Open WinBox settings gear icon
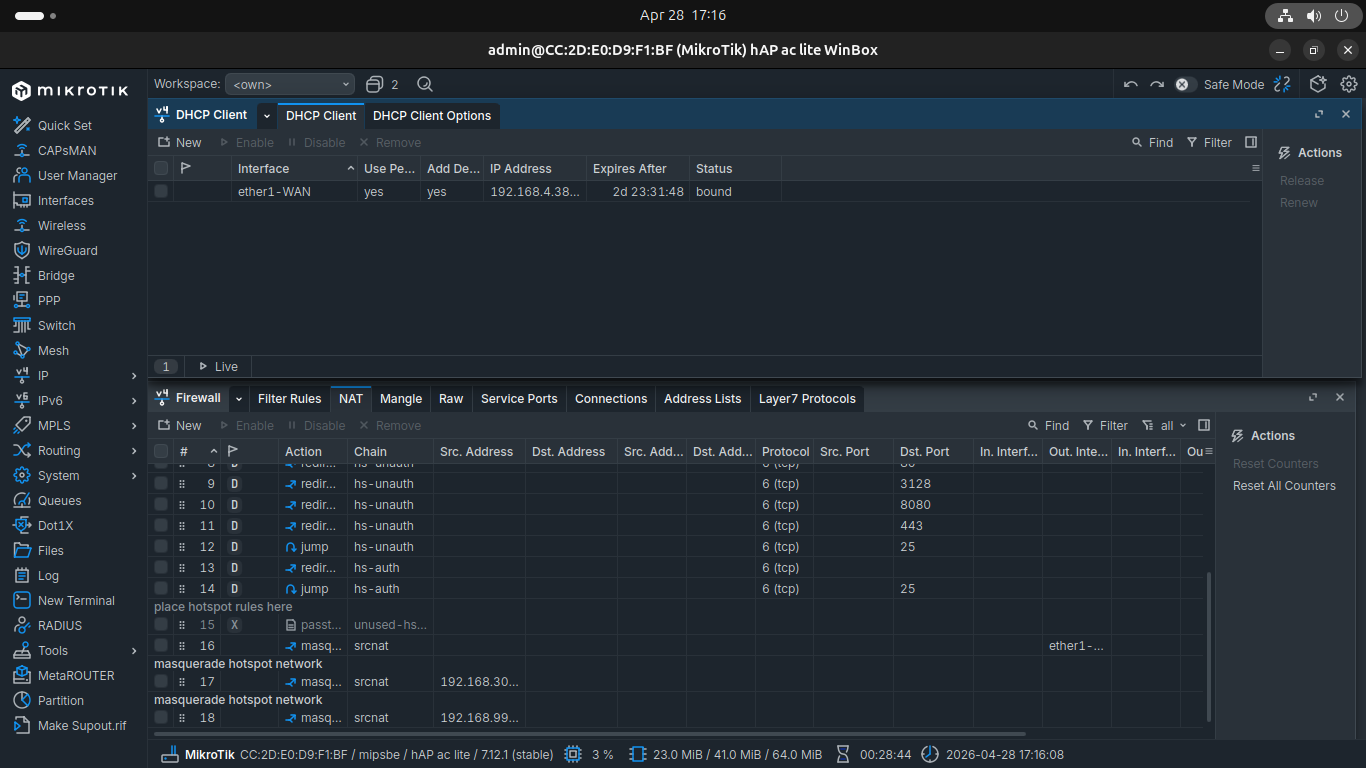Screen dimensions: 1366x768 click(x=1348, y=84)
